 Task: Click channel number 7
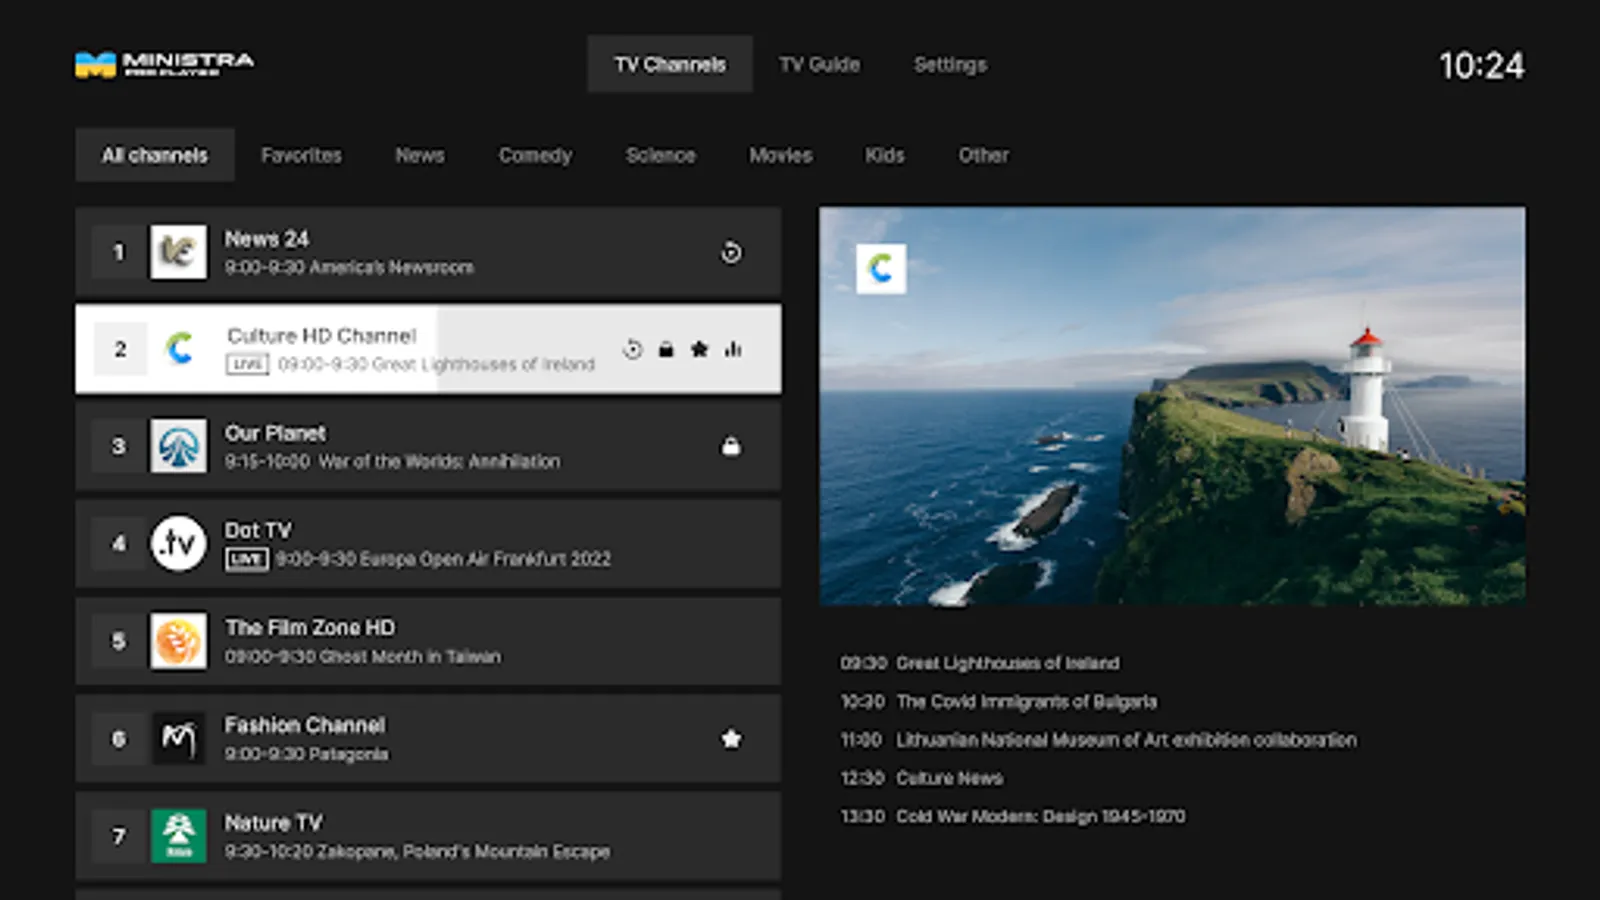[x=118, y=835]
